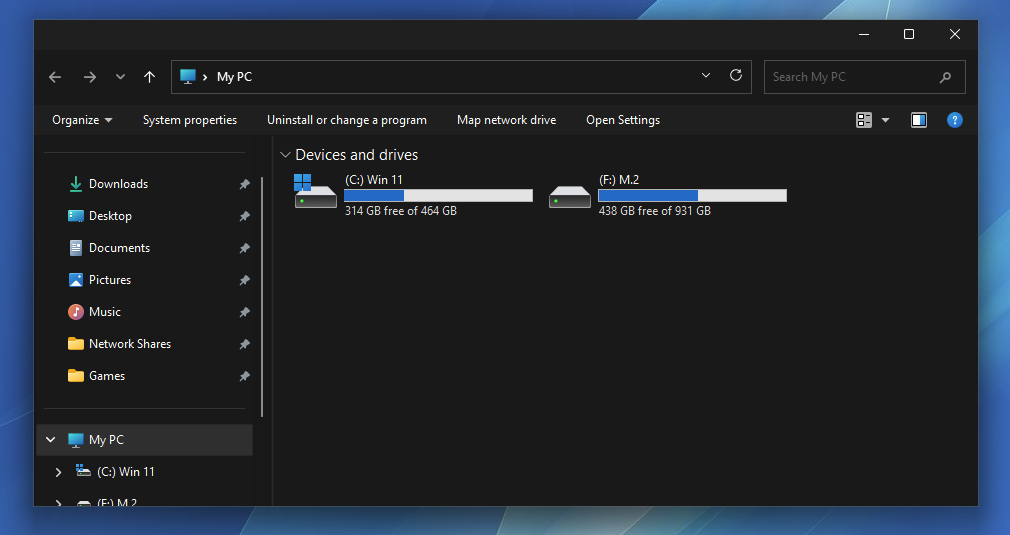Image resolution: width=1010 pixels, height=535 pixels.
Task: Click the navigation pane scrollbar
Action: [x=262, y=297]
